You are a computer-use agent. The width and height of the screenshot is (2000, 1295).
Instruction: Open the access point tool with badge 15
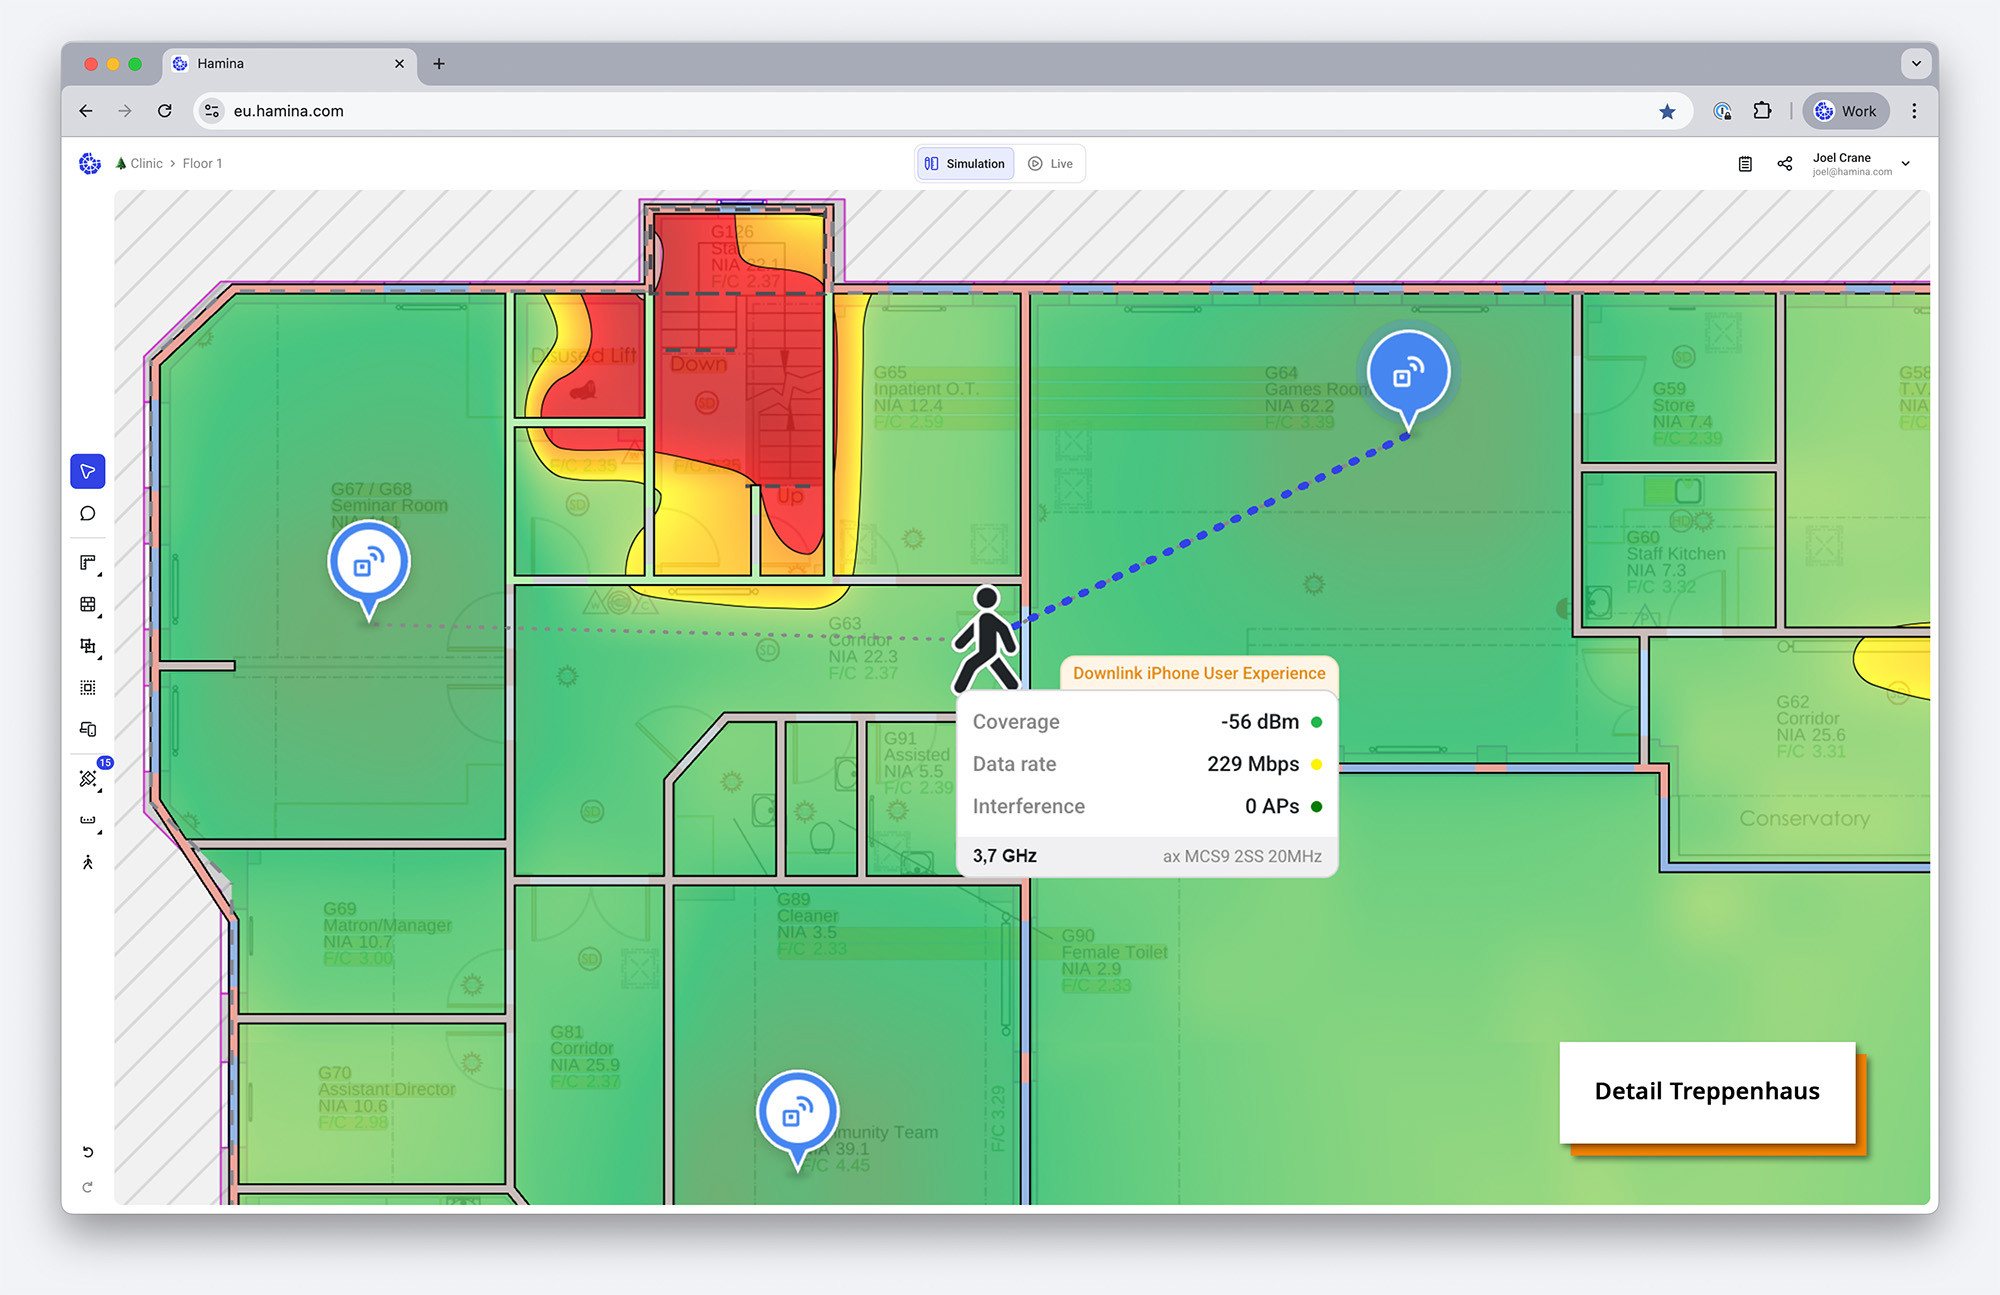pyautogui.click(x=88, y=778)
